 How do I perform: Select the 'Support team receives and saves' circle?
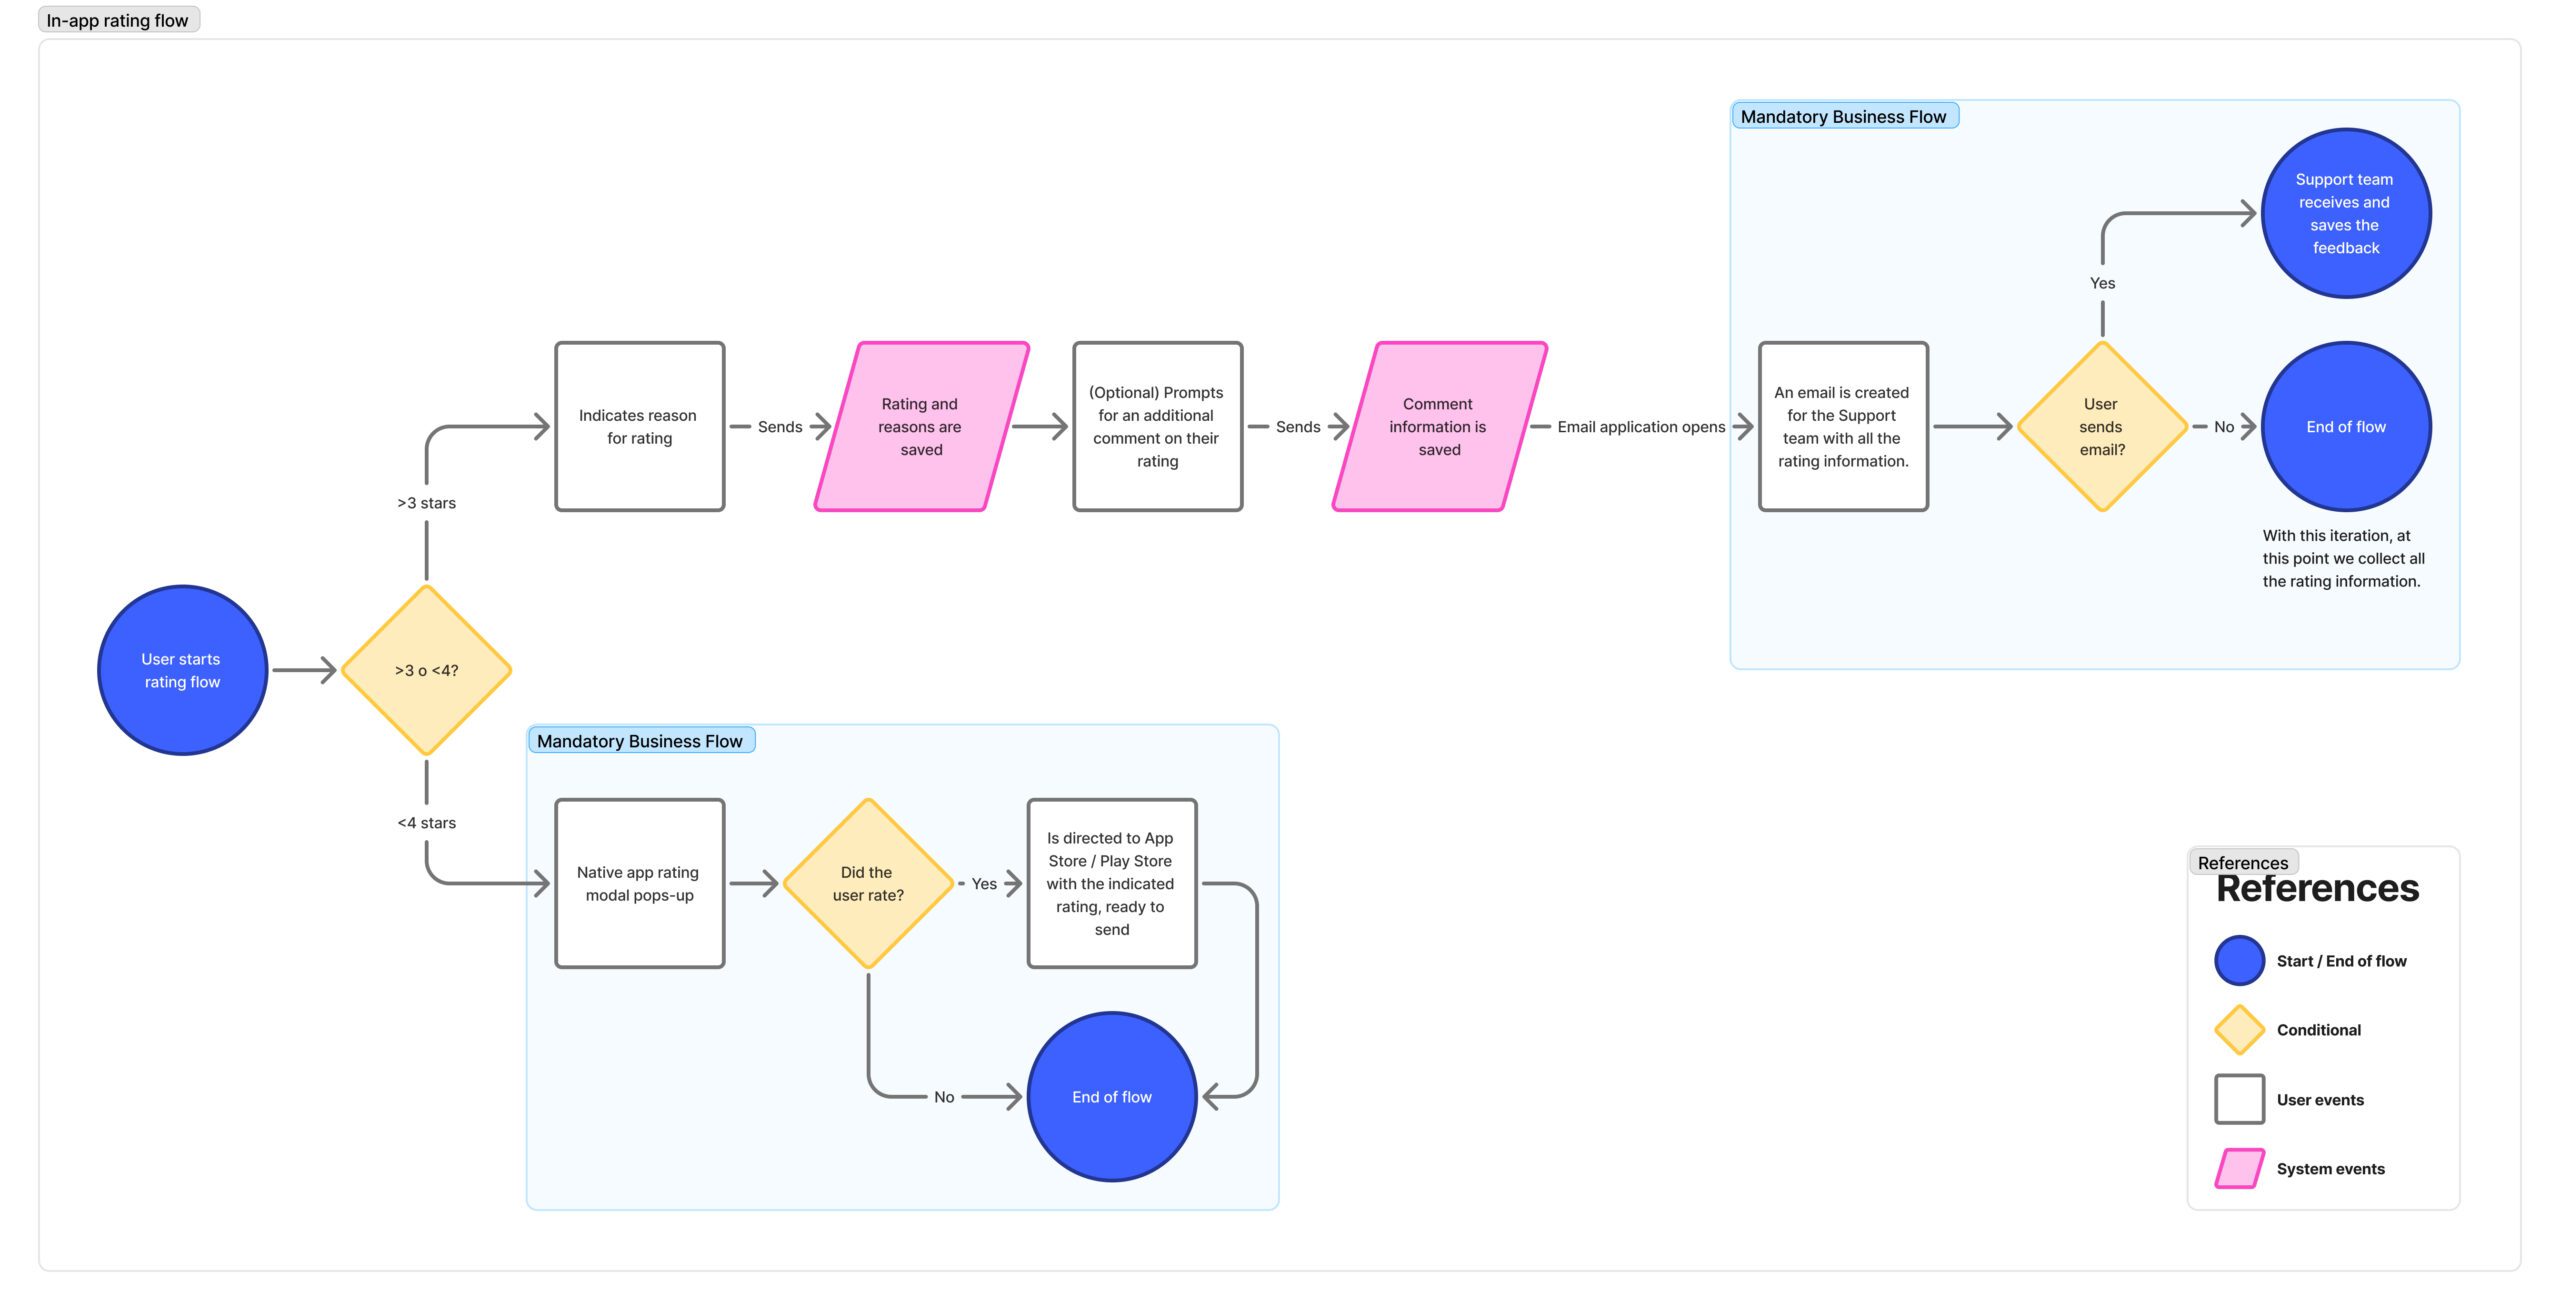(2345, 213)
